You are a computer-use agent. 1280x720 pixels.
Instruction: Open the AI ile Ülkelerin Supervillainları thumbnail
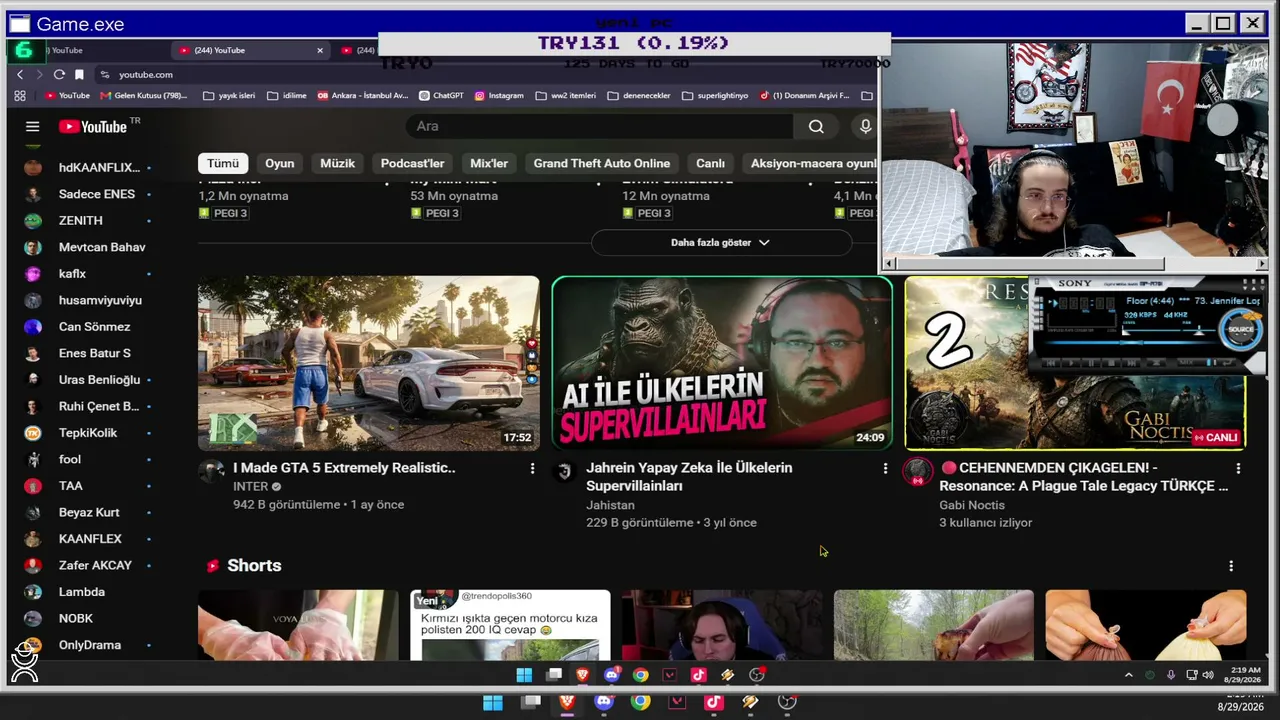point(722,363)
